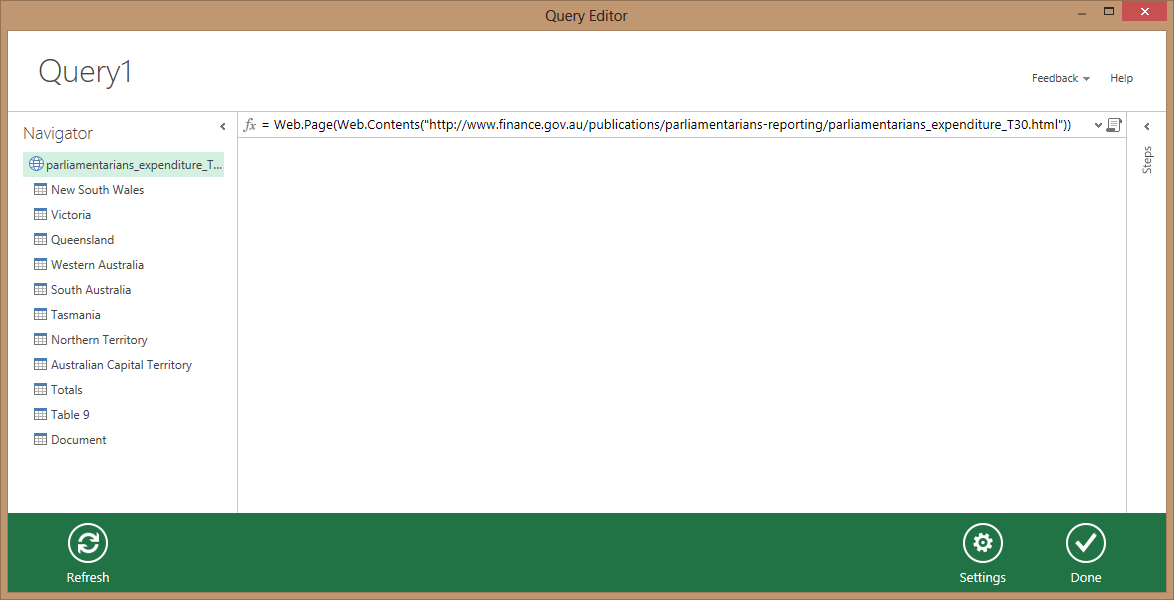Viewport: 1174px width, 600px height.
Task: Click the table icon beside Queensland
Action: click(x=40, y=240)
